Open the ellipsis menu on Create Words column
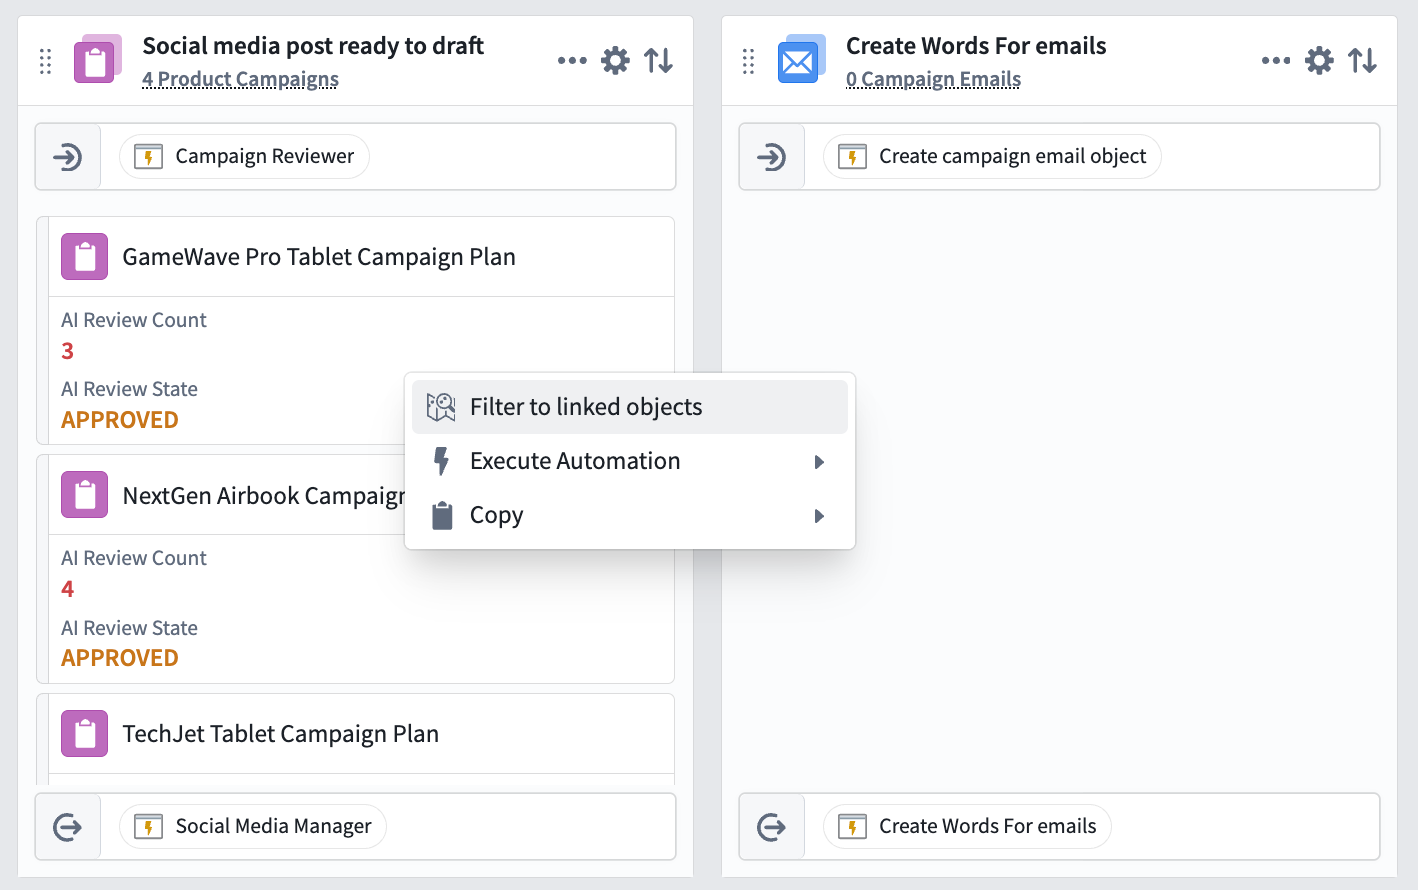The image size is (1418, 890). point(1276,60)
